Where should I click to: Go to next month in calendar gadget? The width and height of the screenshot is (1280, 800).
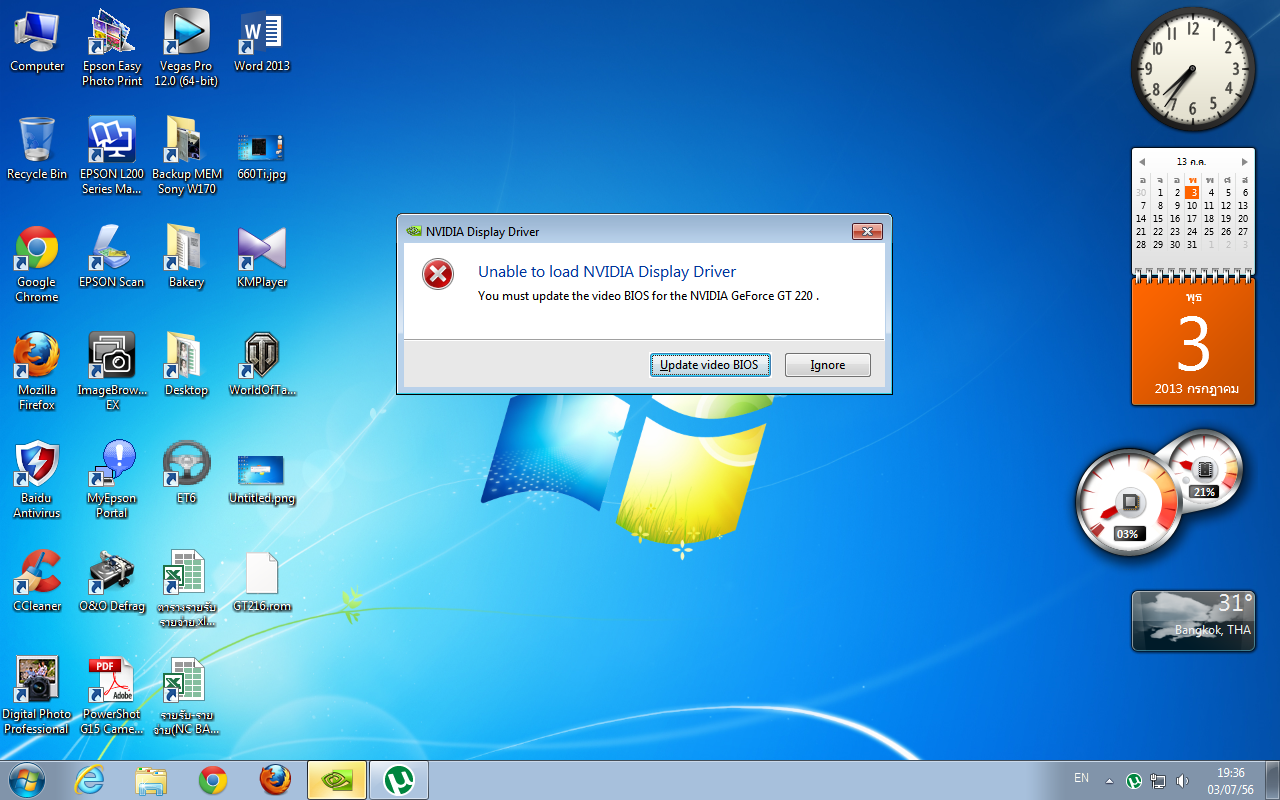pos(1244,162)
